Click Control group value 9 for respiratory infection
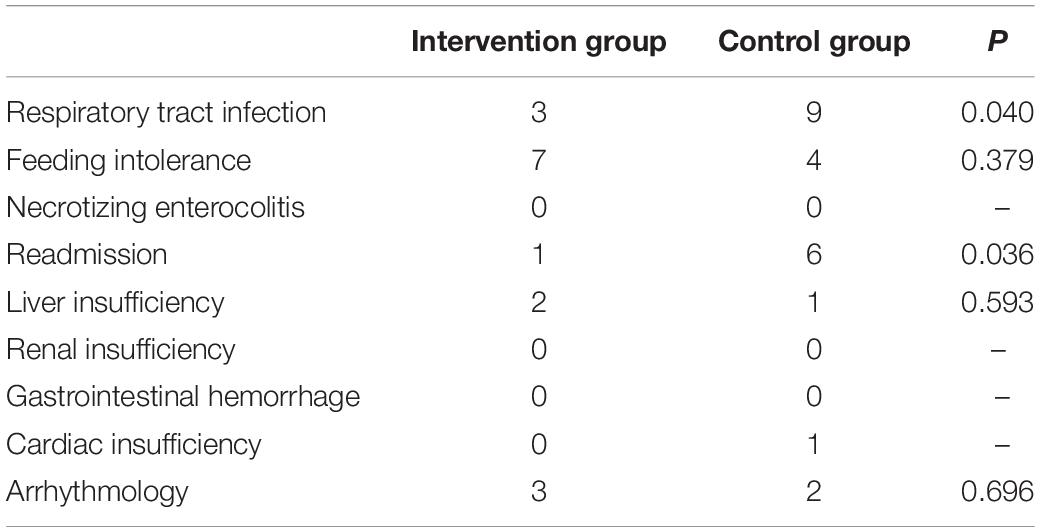 pos(814,113)
